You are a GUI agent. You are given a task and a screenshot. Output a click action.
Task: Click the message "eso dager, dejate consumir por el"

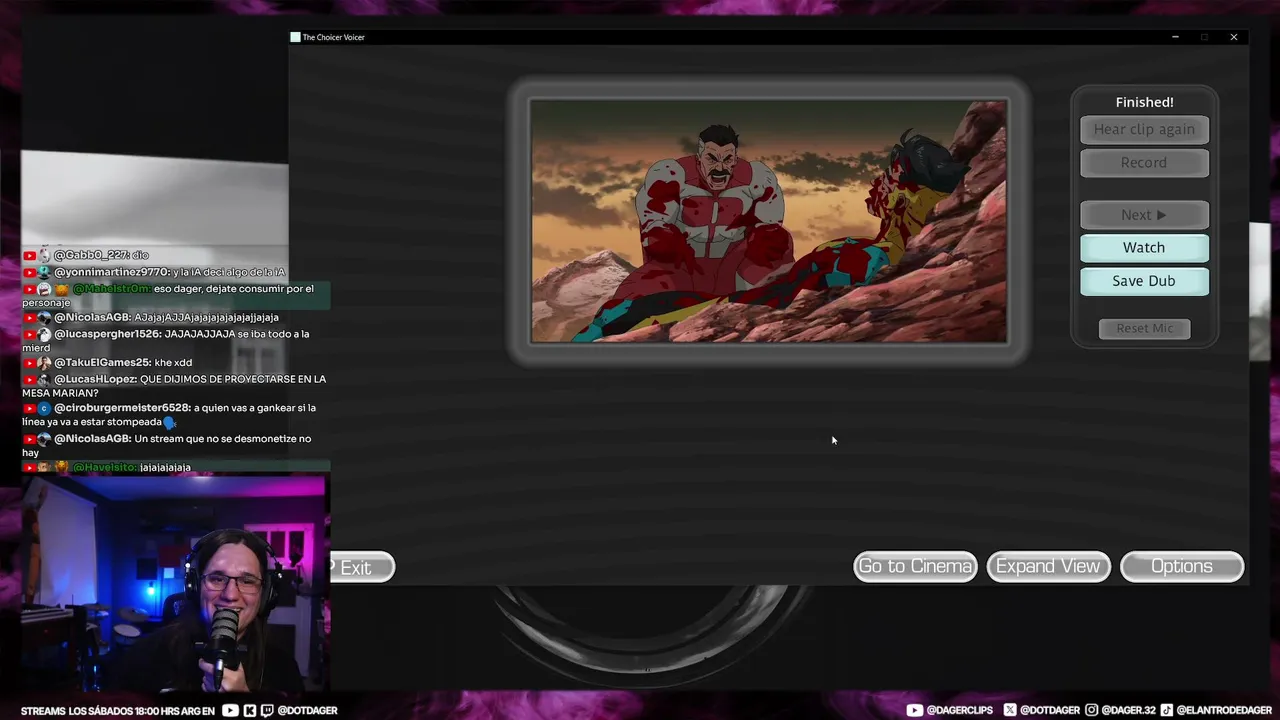234,289
